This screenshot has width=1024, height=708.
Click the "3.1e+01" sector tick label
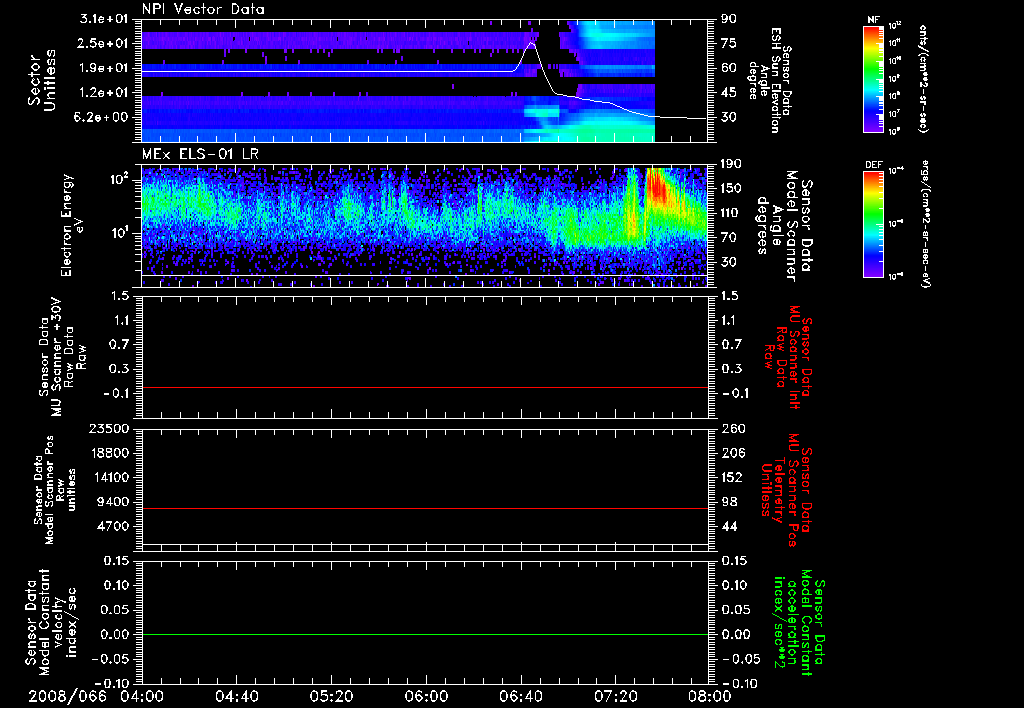click(103, 19)
